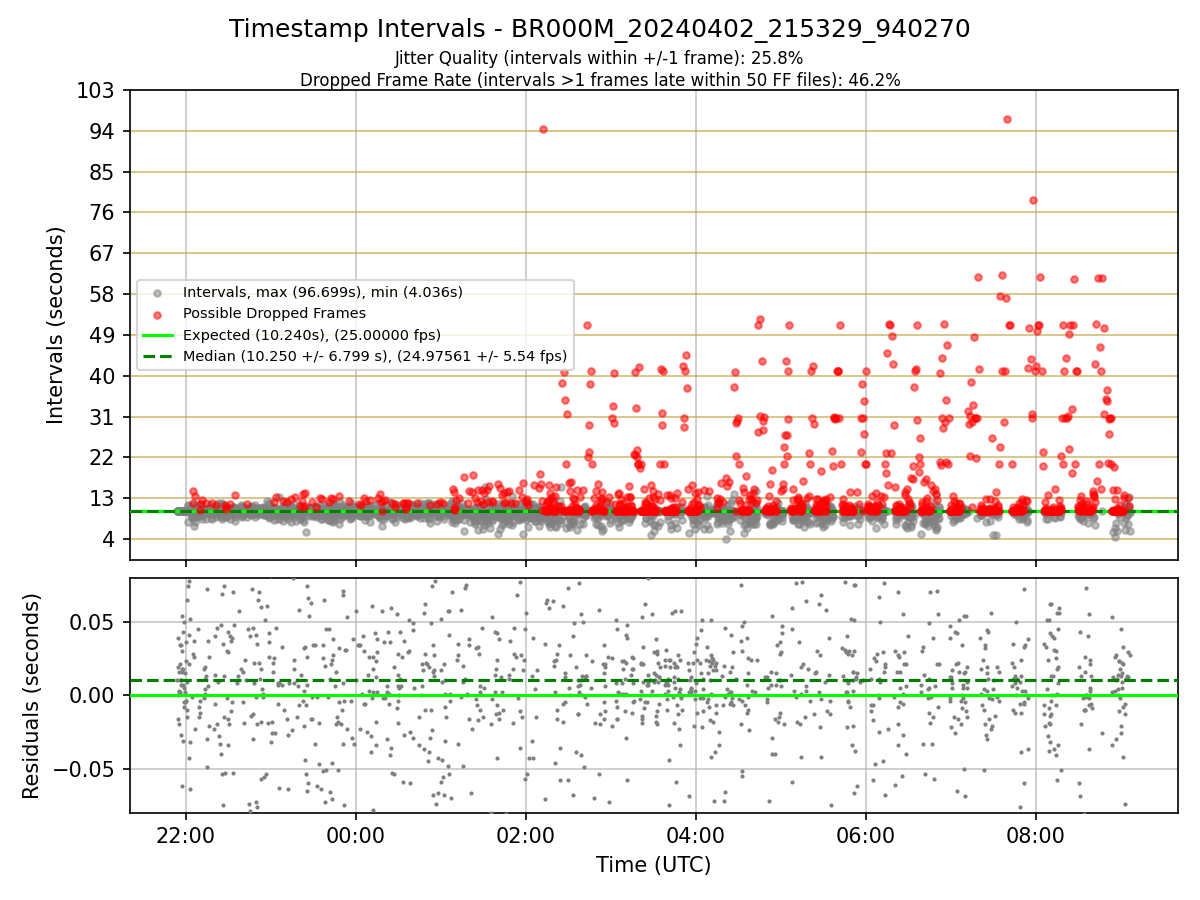Click the 'Intervals, max (96.699s)' legend entry
The image size is (1200, 900).
(x=323, y=292)
